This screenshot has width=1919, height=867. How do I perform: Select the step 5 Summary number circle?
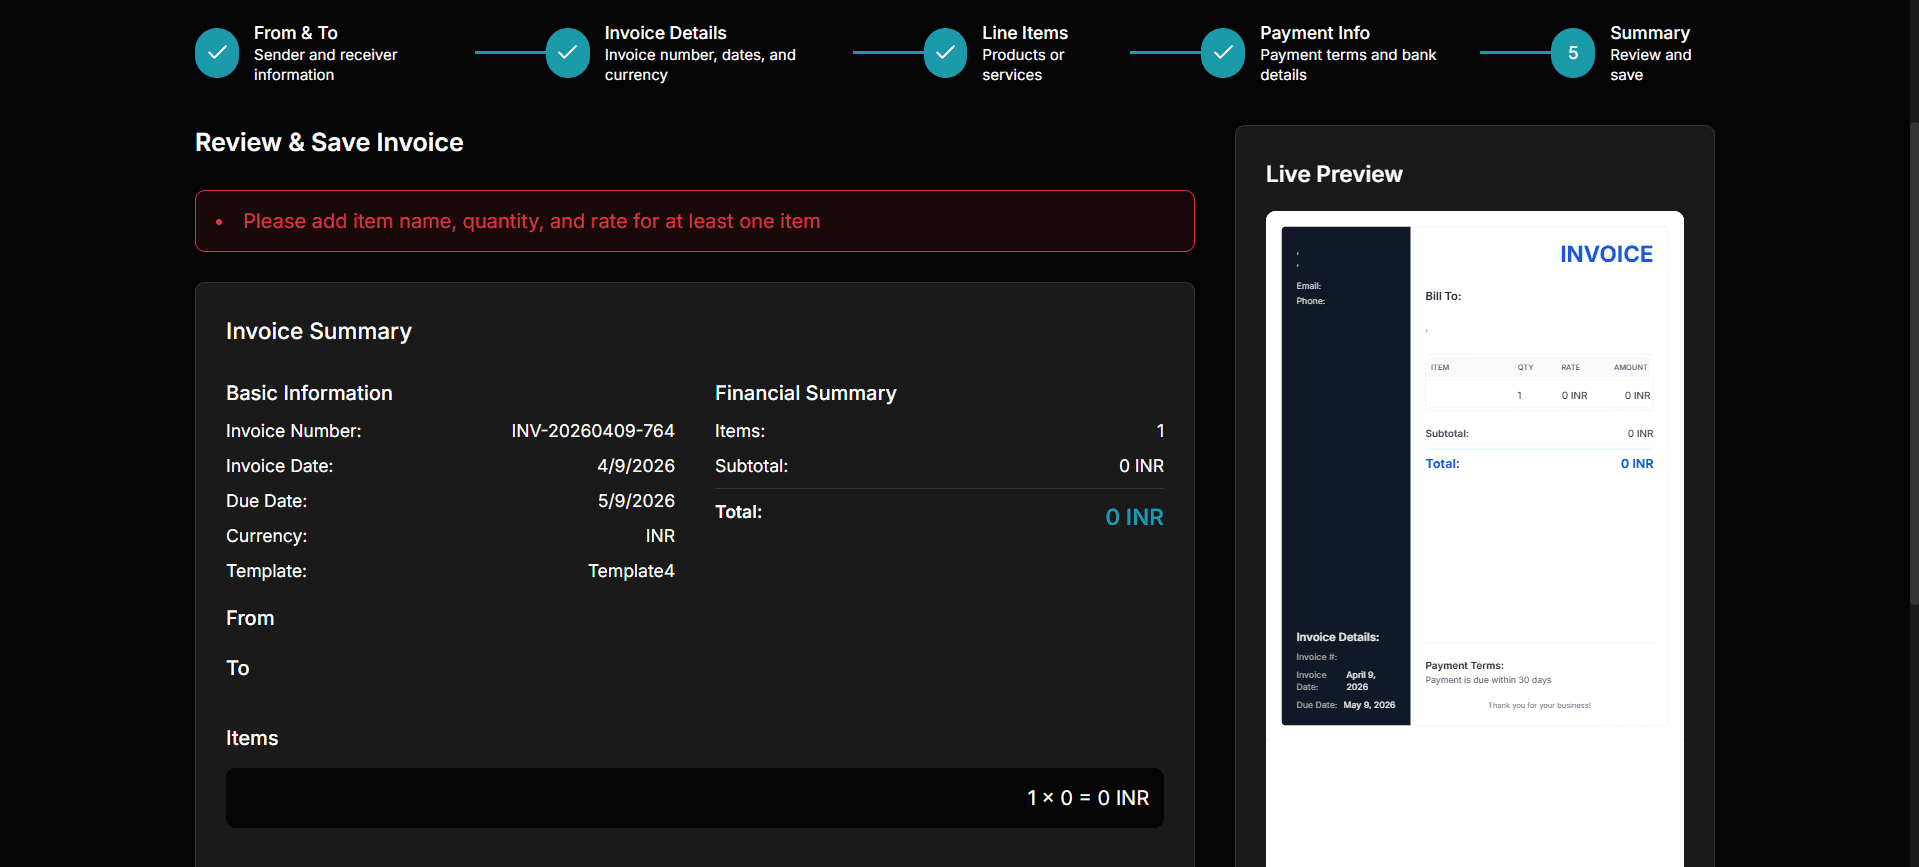click(x=1572, y=53)
